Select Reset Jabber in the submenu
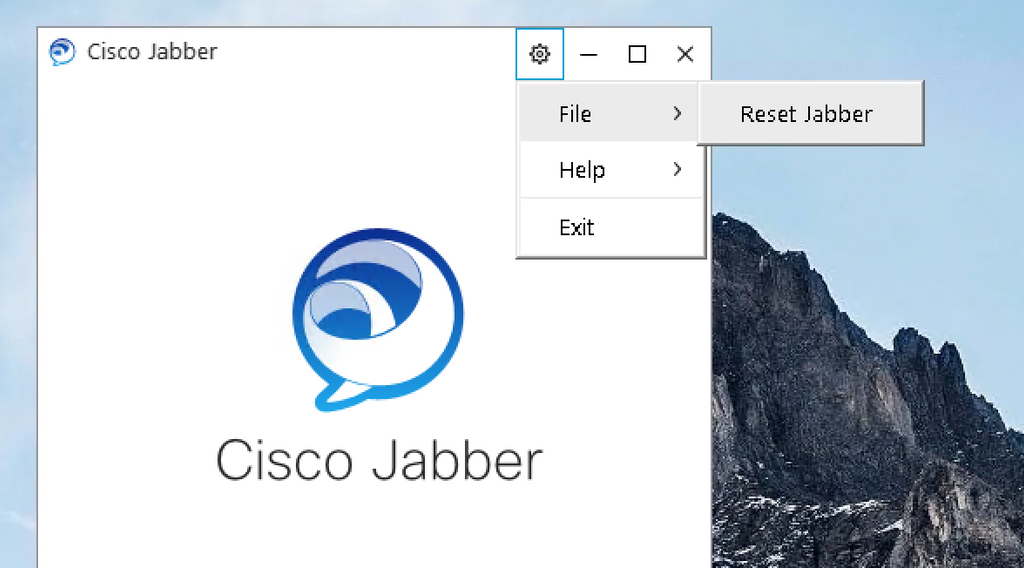The image size is (1024, 568). click(x=806, y=114)
